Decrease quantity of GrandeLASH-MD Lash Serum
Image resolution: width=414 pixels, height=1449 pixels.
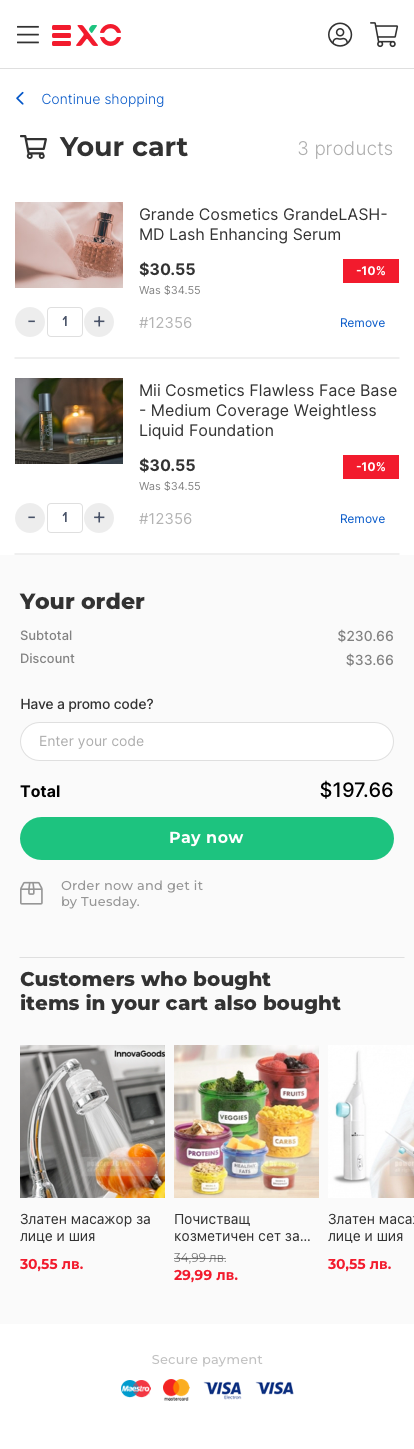pyautogui.click(x=31, y=322)
